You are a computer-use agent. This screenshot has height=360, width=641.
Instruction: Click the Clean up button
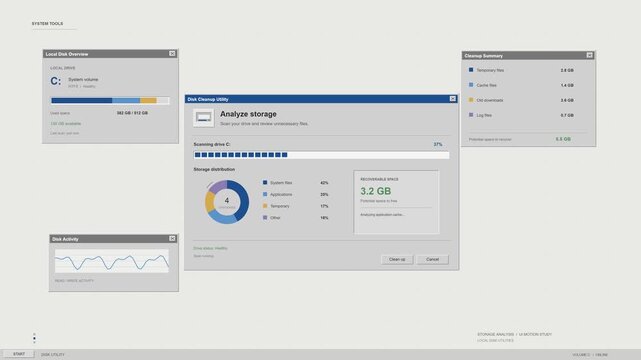(x=397, y=259)
